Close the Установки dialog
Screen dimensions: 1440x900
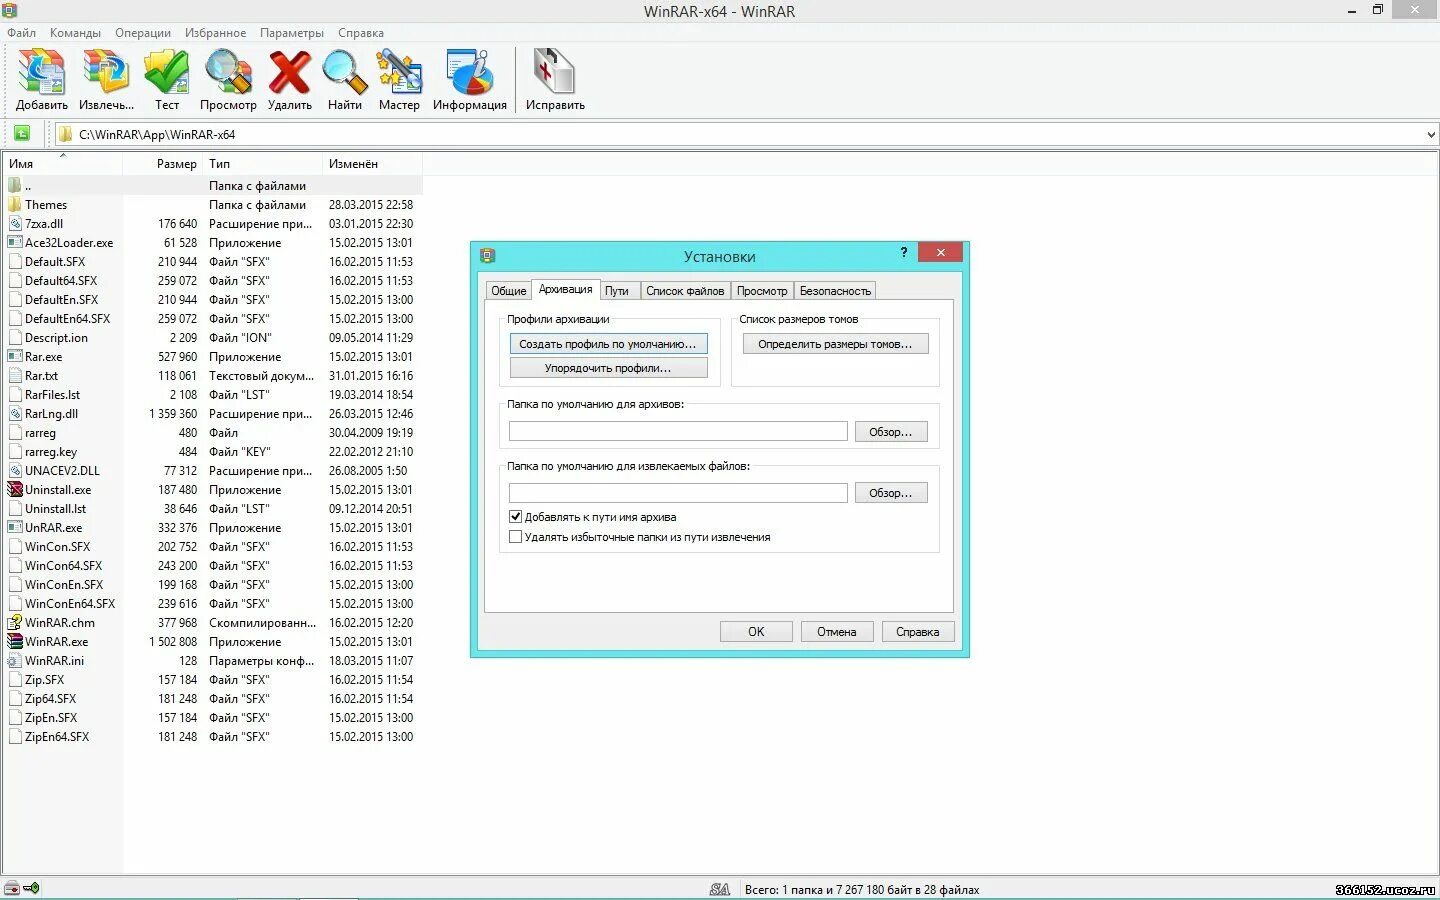940,252
